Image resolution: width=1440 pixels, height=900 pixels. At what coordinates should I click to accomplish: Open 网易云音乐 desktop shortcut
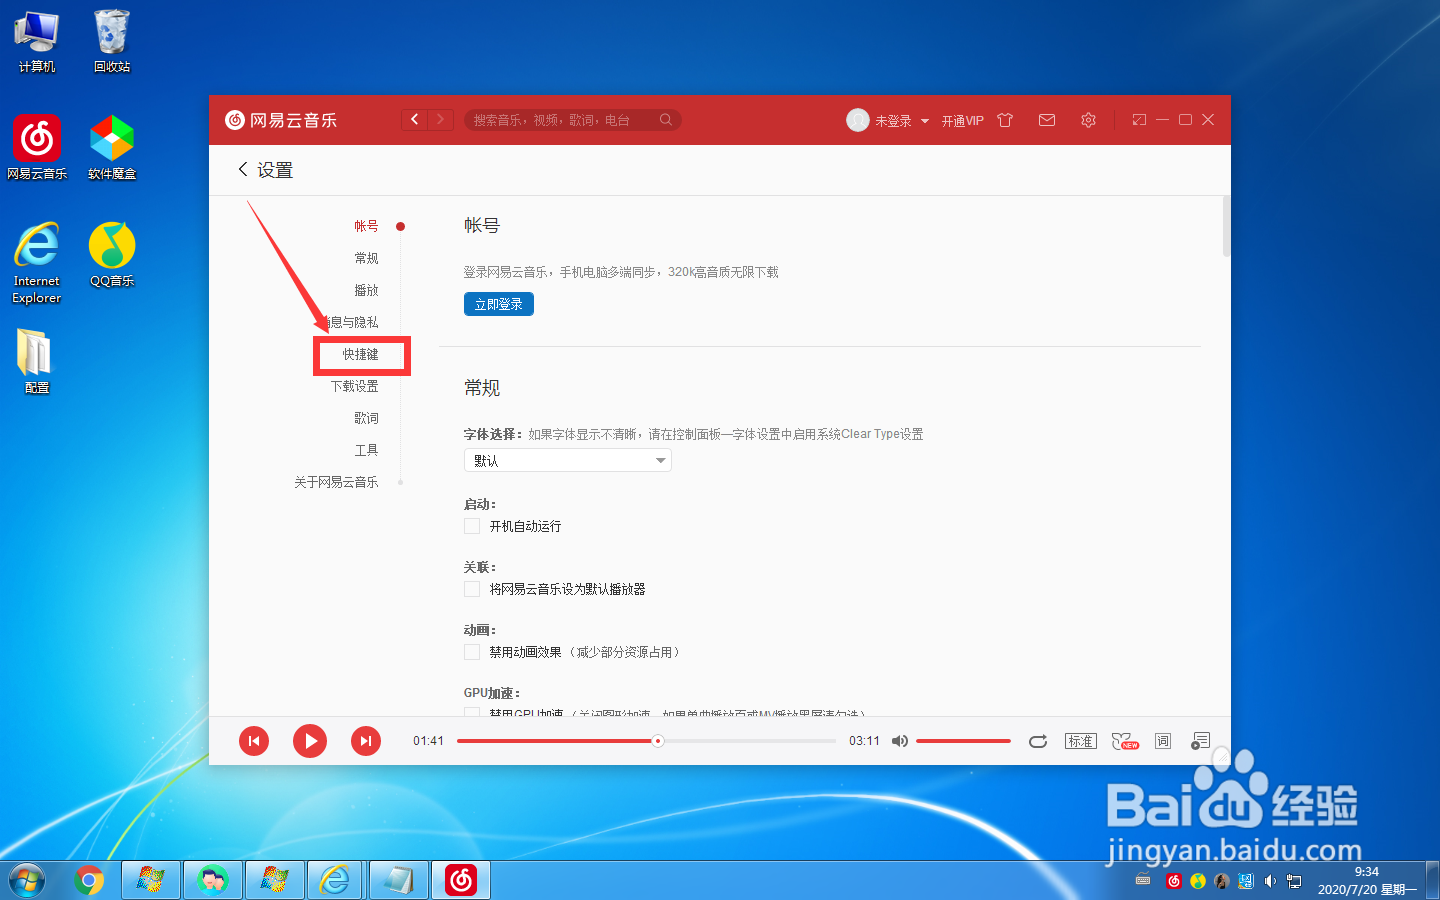pos(37,147)
